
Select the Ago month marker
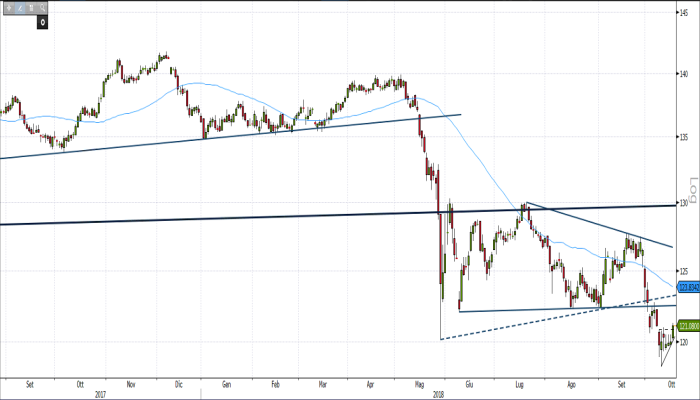pyautogui.click(x=572, y=384)
